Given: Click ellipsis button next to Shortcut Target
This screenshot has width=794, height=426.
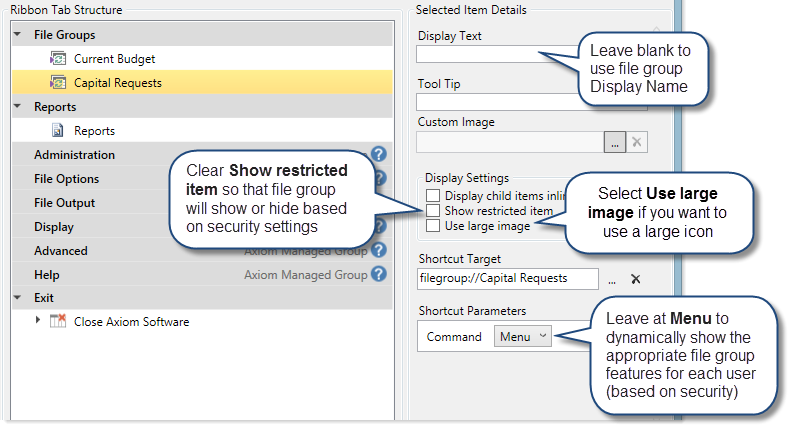Looking at the screenshot, I should click(x=612, y=279).
